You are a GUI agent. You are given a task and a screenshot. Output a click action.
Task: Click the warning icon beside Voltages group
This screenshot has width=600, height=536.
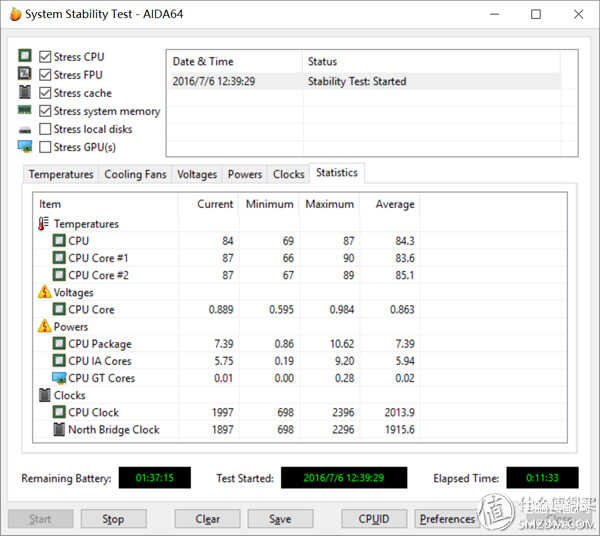click(44, 292)
